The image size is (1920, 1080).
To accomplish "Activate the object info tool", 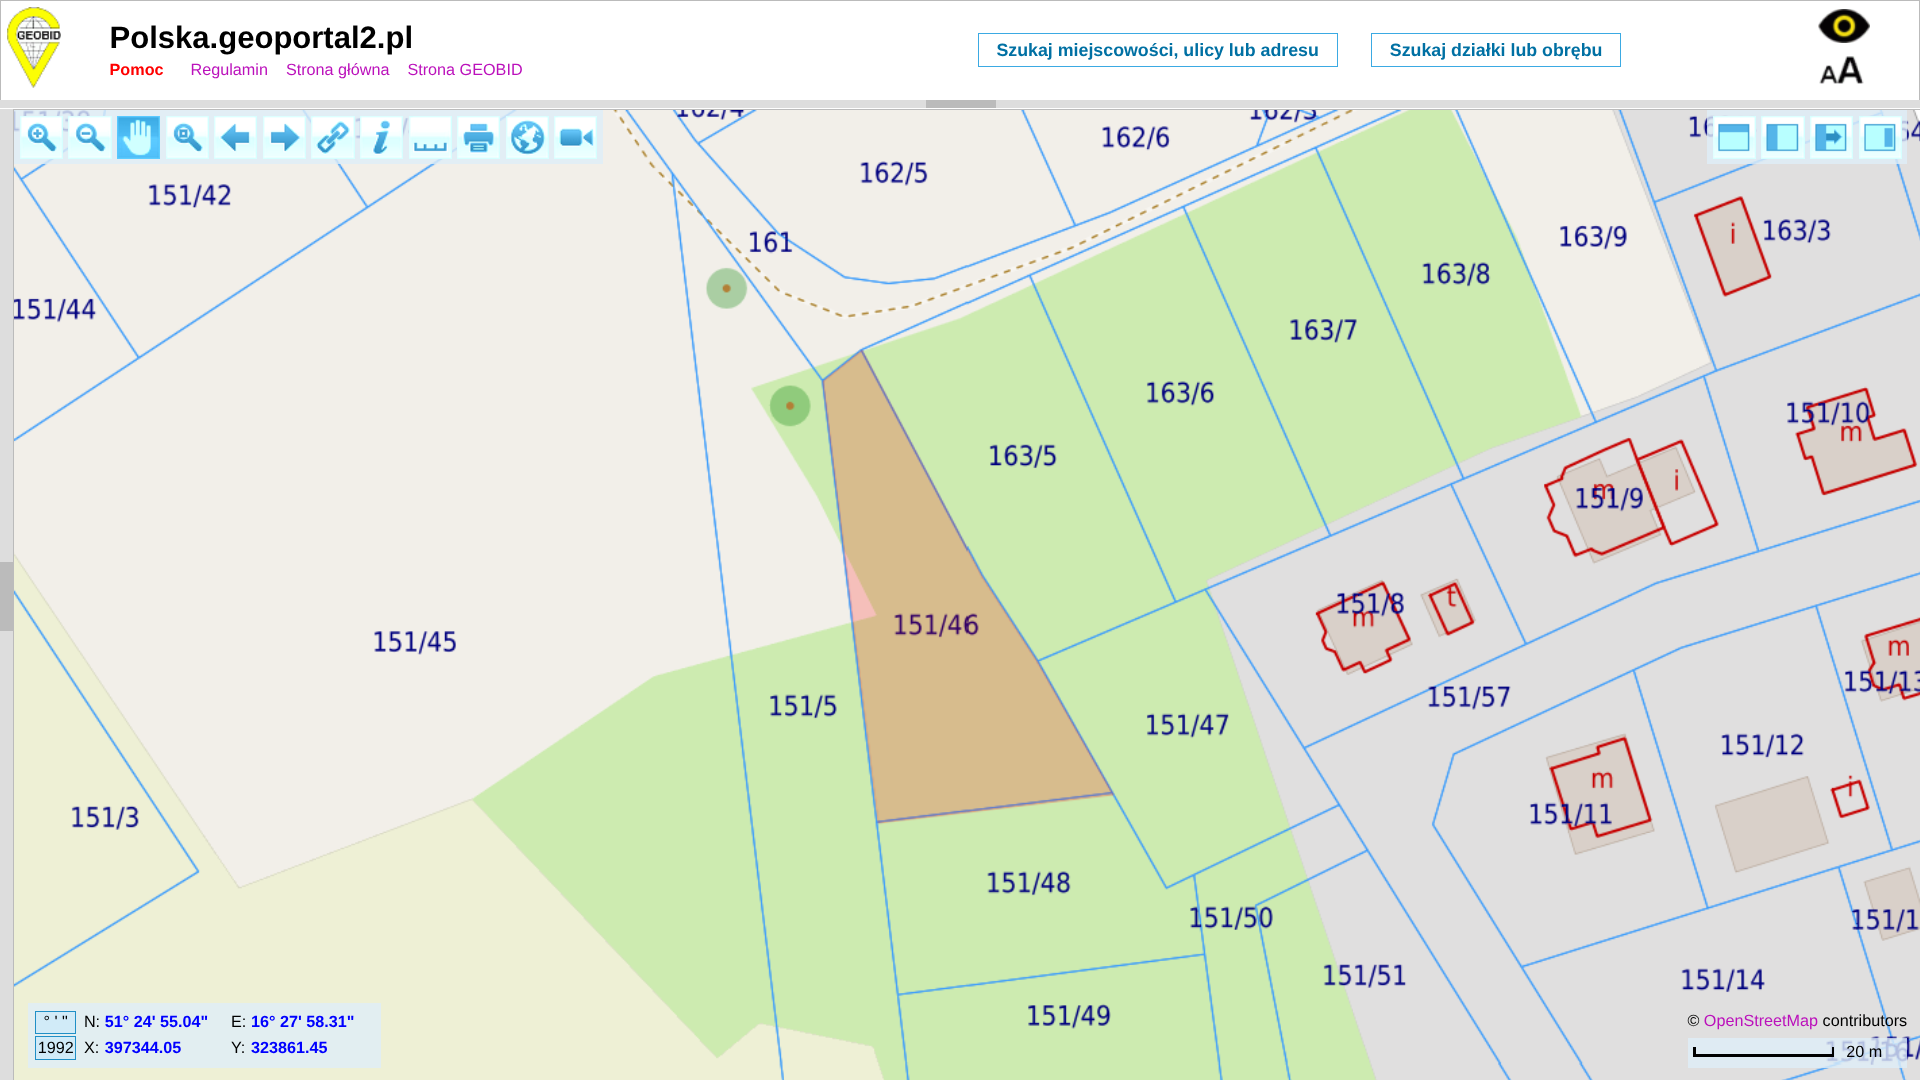I will click(381, 137).
